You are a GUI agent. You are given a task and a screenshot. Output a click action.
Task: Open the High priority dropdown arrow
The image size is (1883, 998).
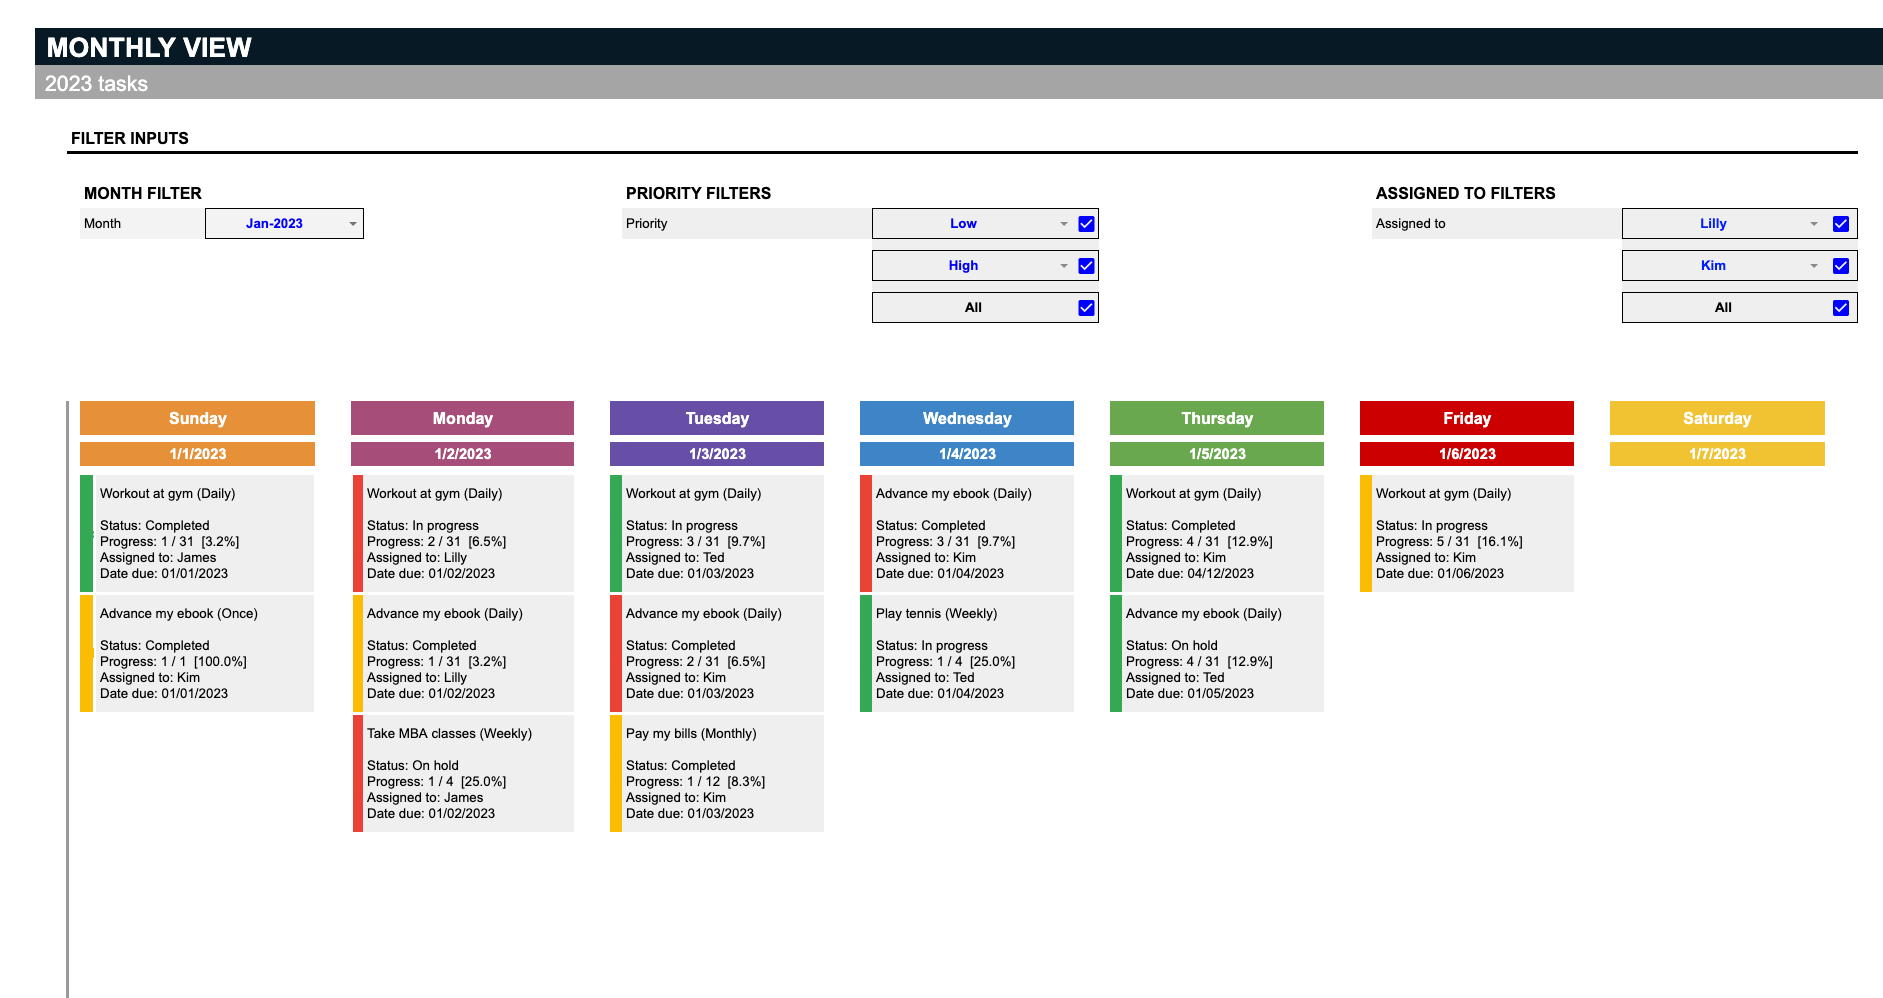1064,266
